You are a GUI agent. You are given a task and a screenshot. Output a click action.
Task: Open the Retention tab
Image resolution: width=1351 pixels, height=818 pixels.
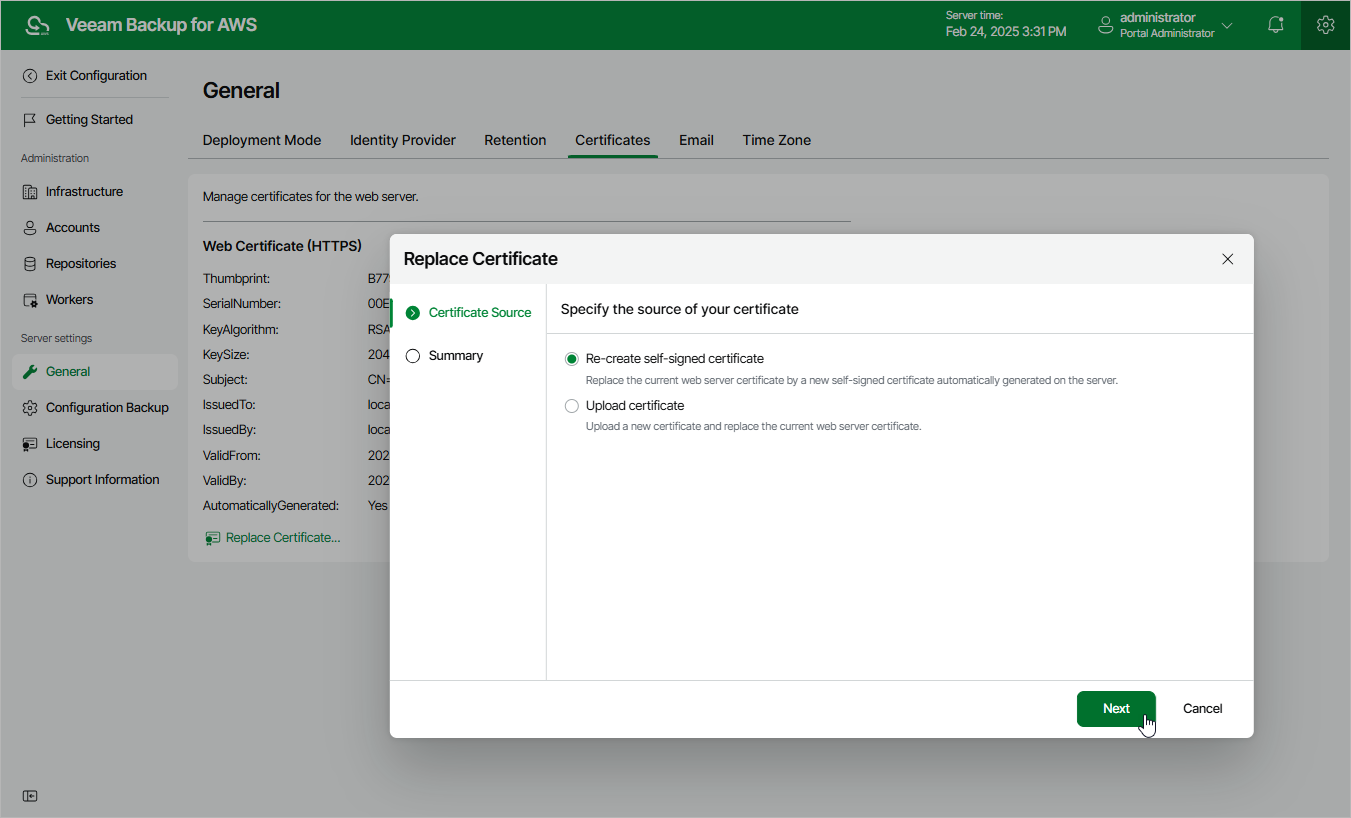515,140
